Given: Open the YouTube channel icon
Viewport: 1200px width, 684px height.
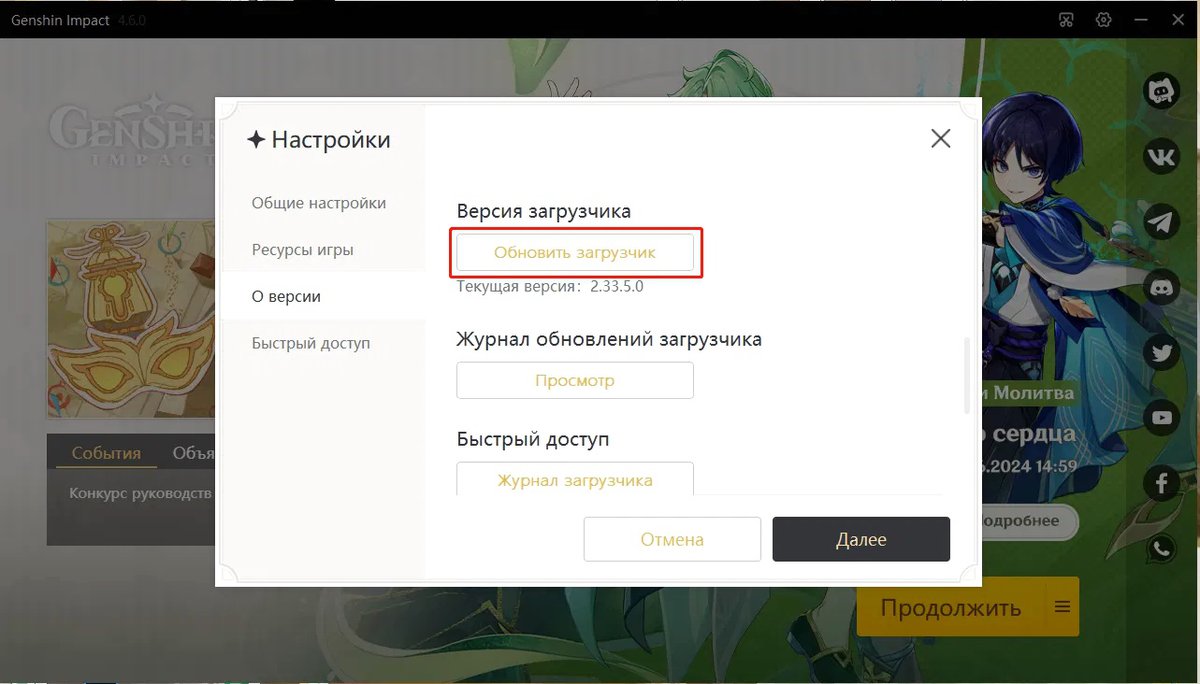Looking at the screenshot, I should point(1161,418).
